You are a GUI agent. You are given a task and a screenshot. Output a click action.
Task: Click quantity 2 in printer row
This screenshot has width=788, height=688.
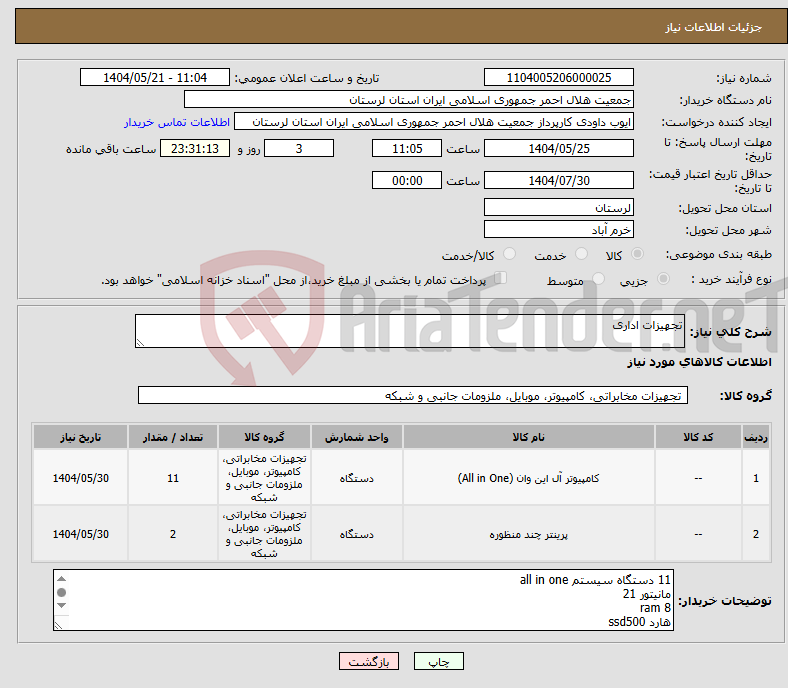tap(172, 534)
